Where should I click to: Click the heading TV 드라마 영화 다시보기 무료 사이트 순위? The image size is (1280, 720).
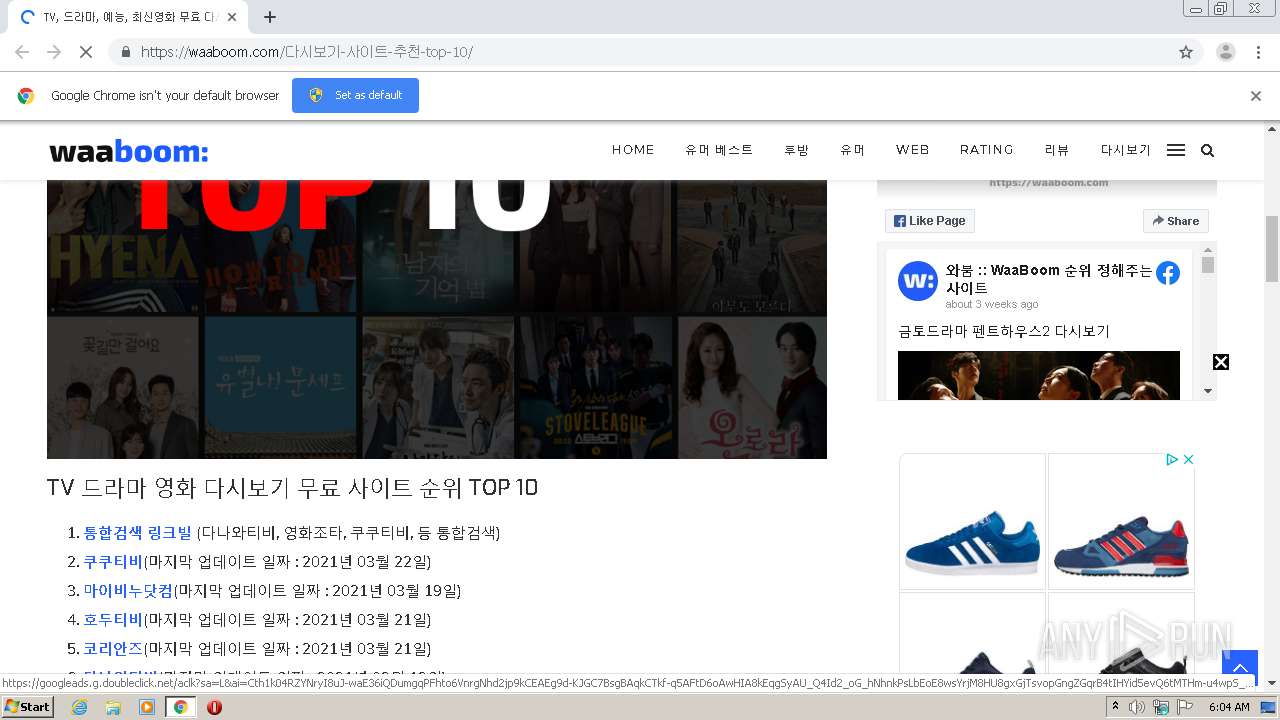click(x=292, y=487)
